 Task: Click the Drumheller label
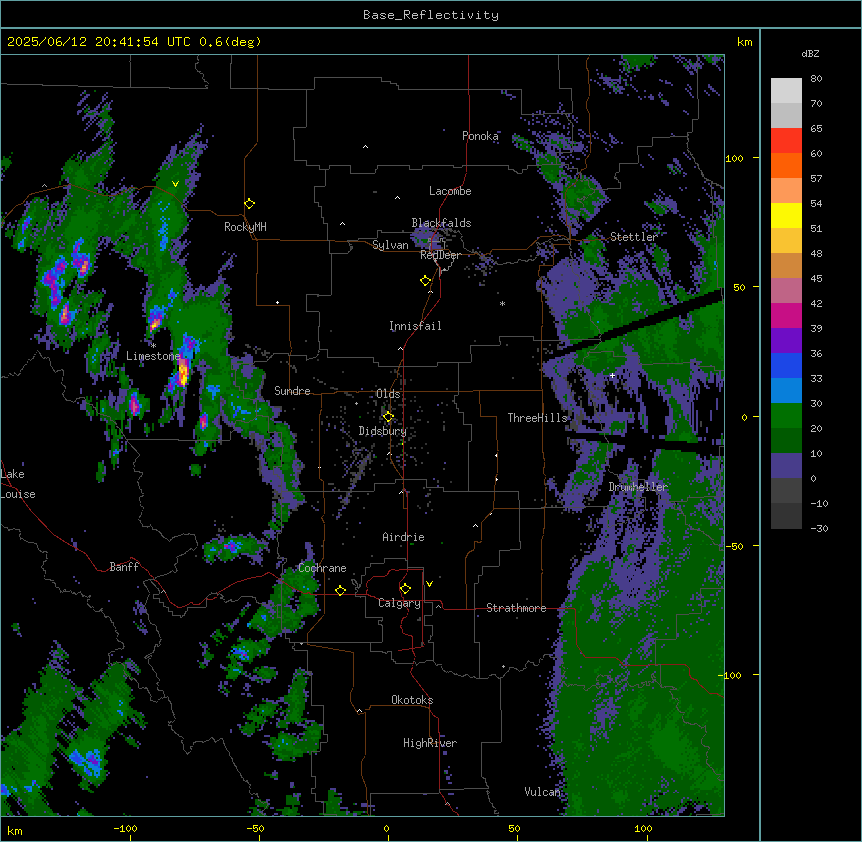point(638,487)
